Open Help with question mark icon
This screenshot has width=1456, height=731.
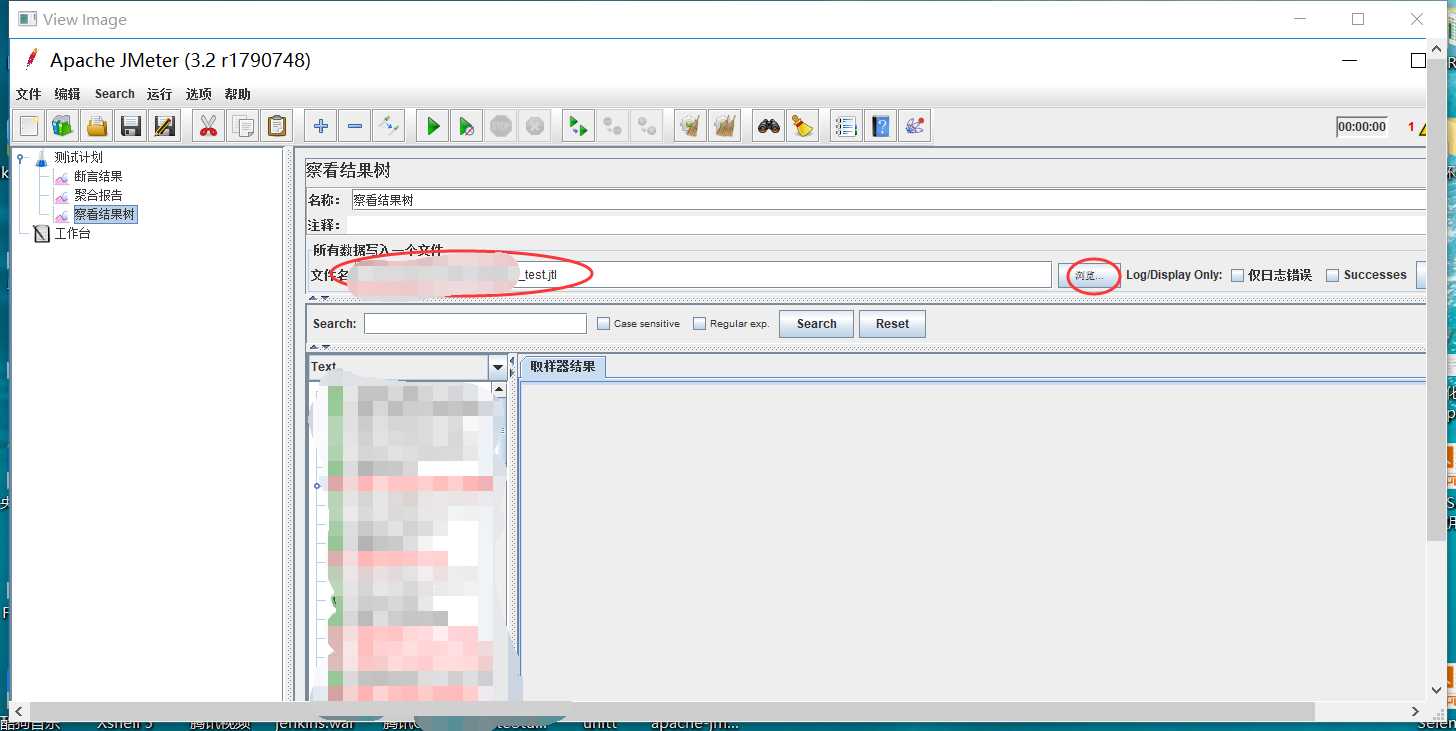click(x=880, y=126)
